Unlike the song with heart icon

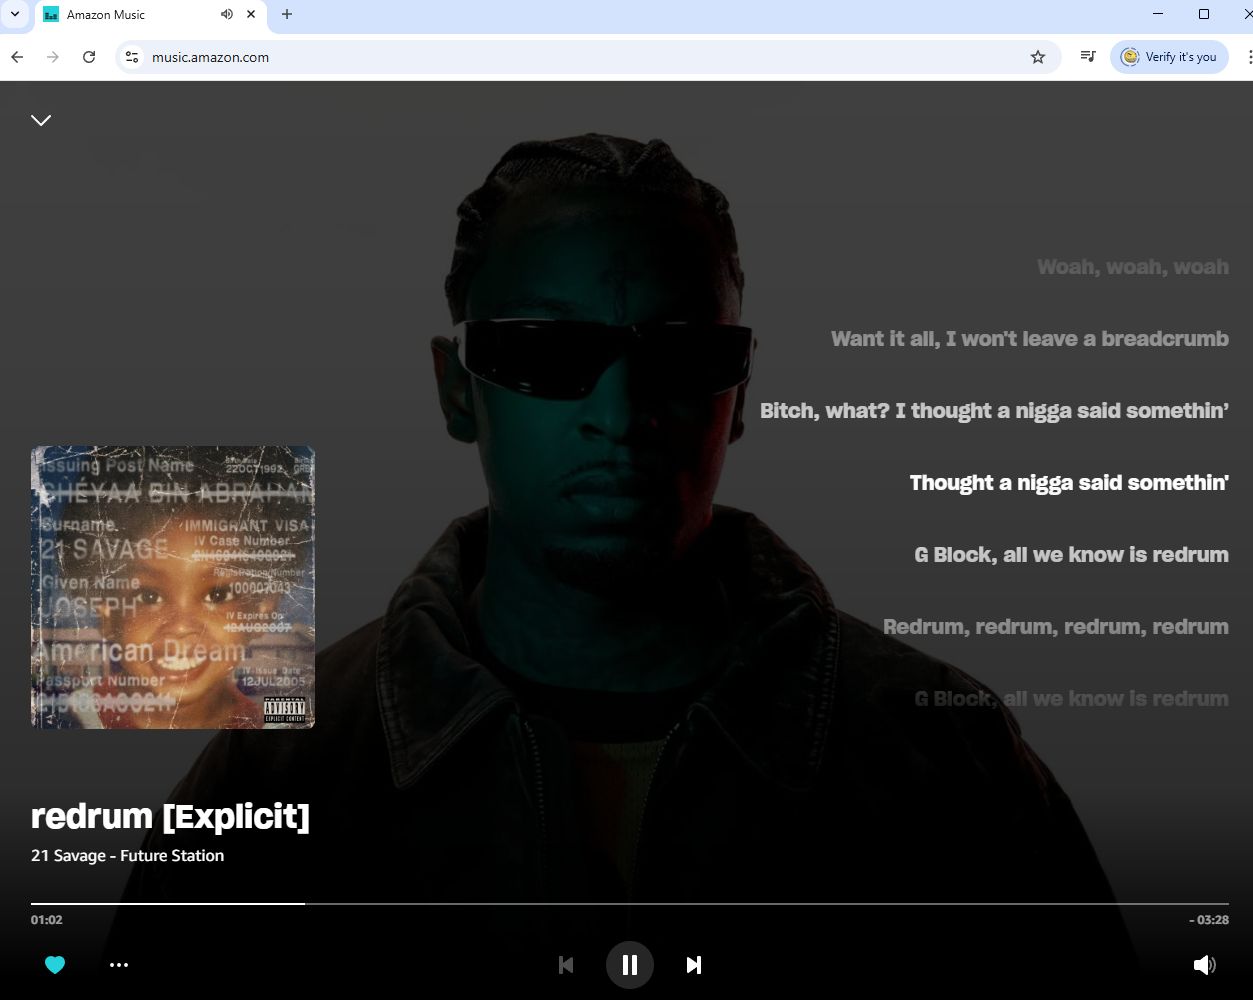pyautogui.click(x=55, y=965)
